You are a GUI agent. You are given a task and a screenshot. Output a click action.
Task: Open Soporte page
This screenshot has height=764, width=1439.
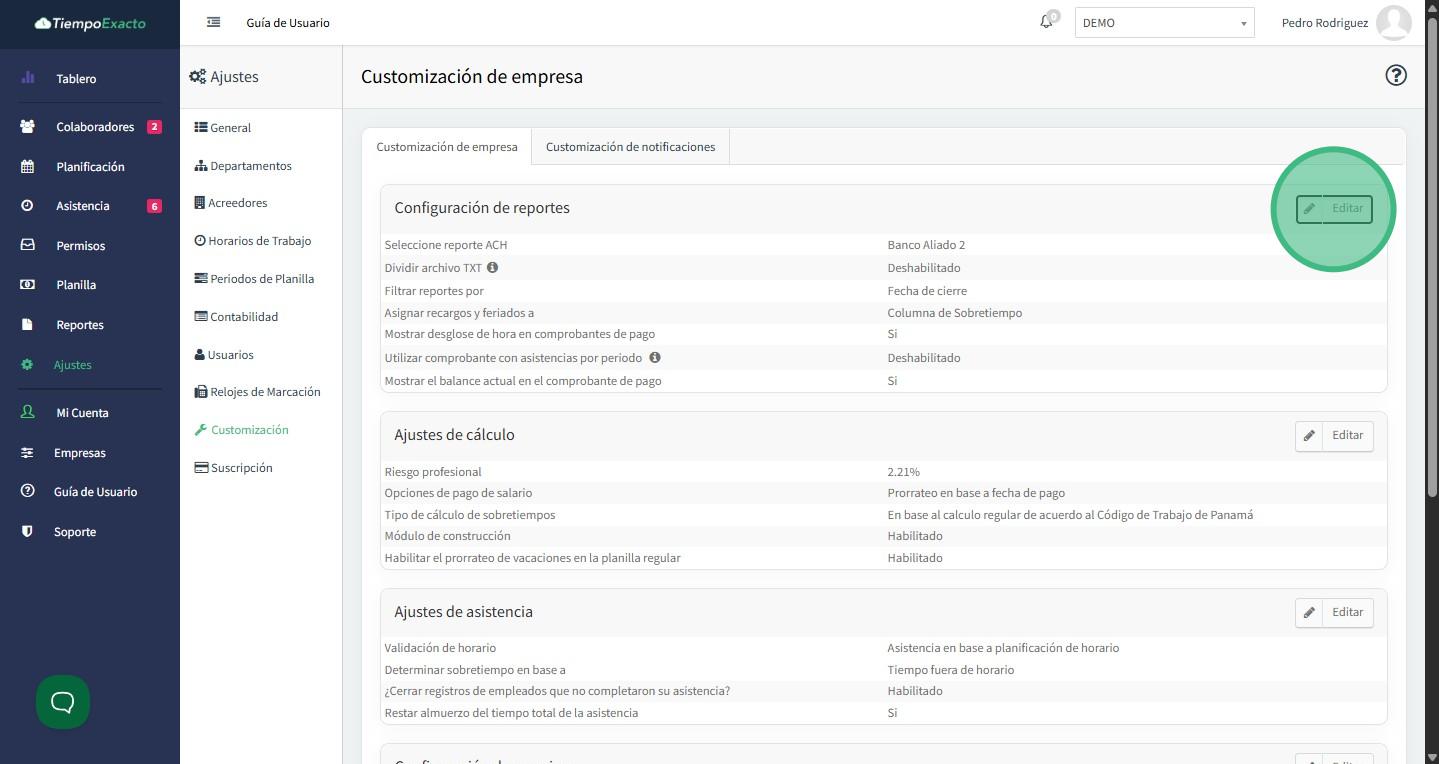pos(75,532)
